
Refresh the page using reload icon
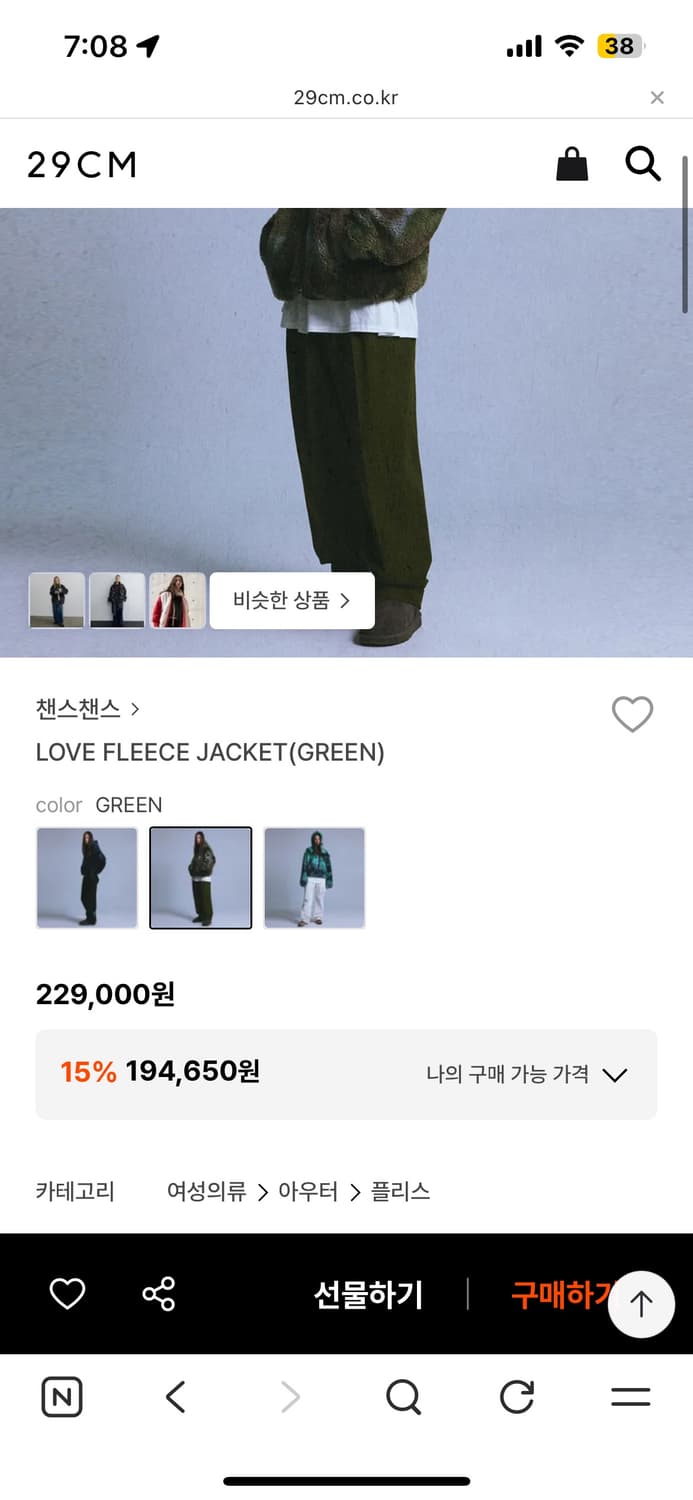[x=516, y=1397]
